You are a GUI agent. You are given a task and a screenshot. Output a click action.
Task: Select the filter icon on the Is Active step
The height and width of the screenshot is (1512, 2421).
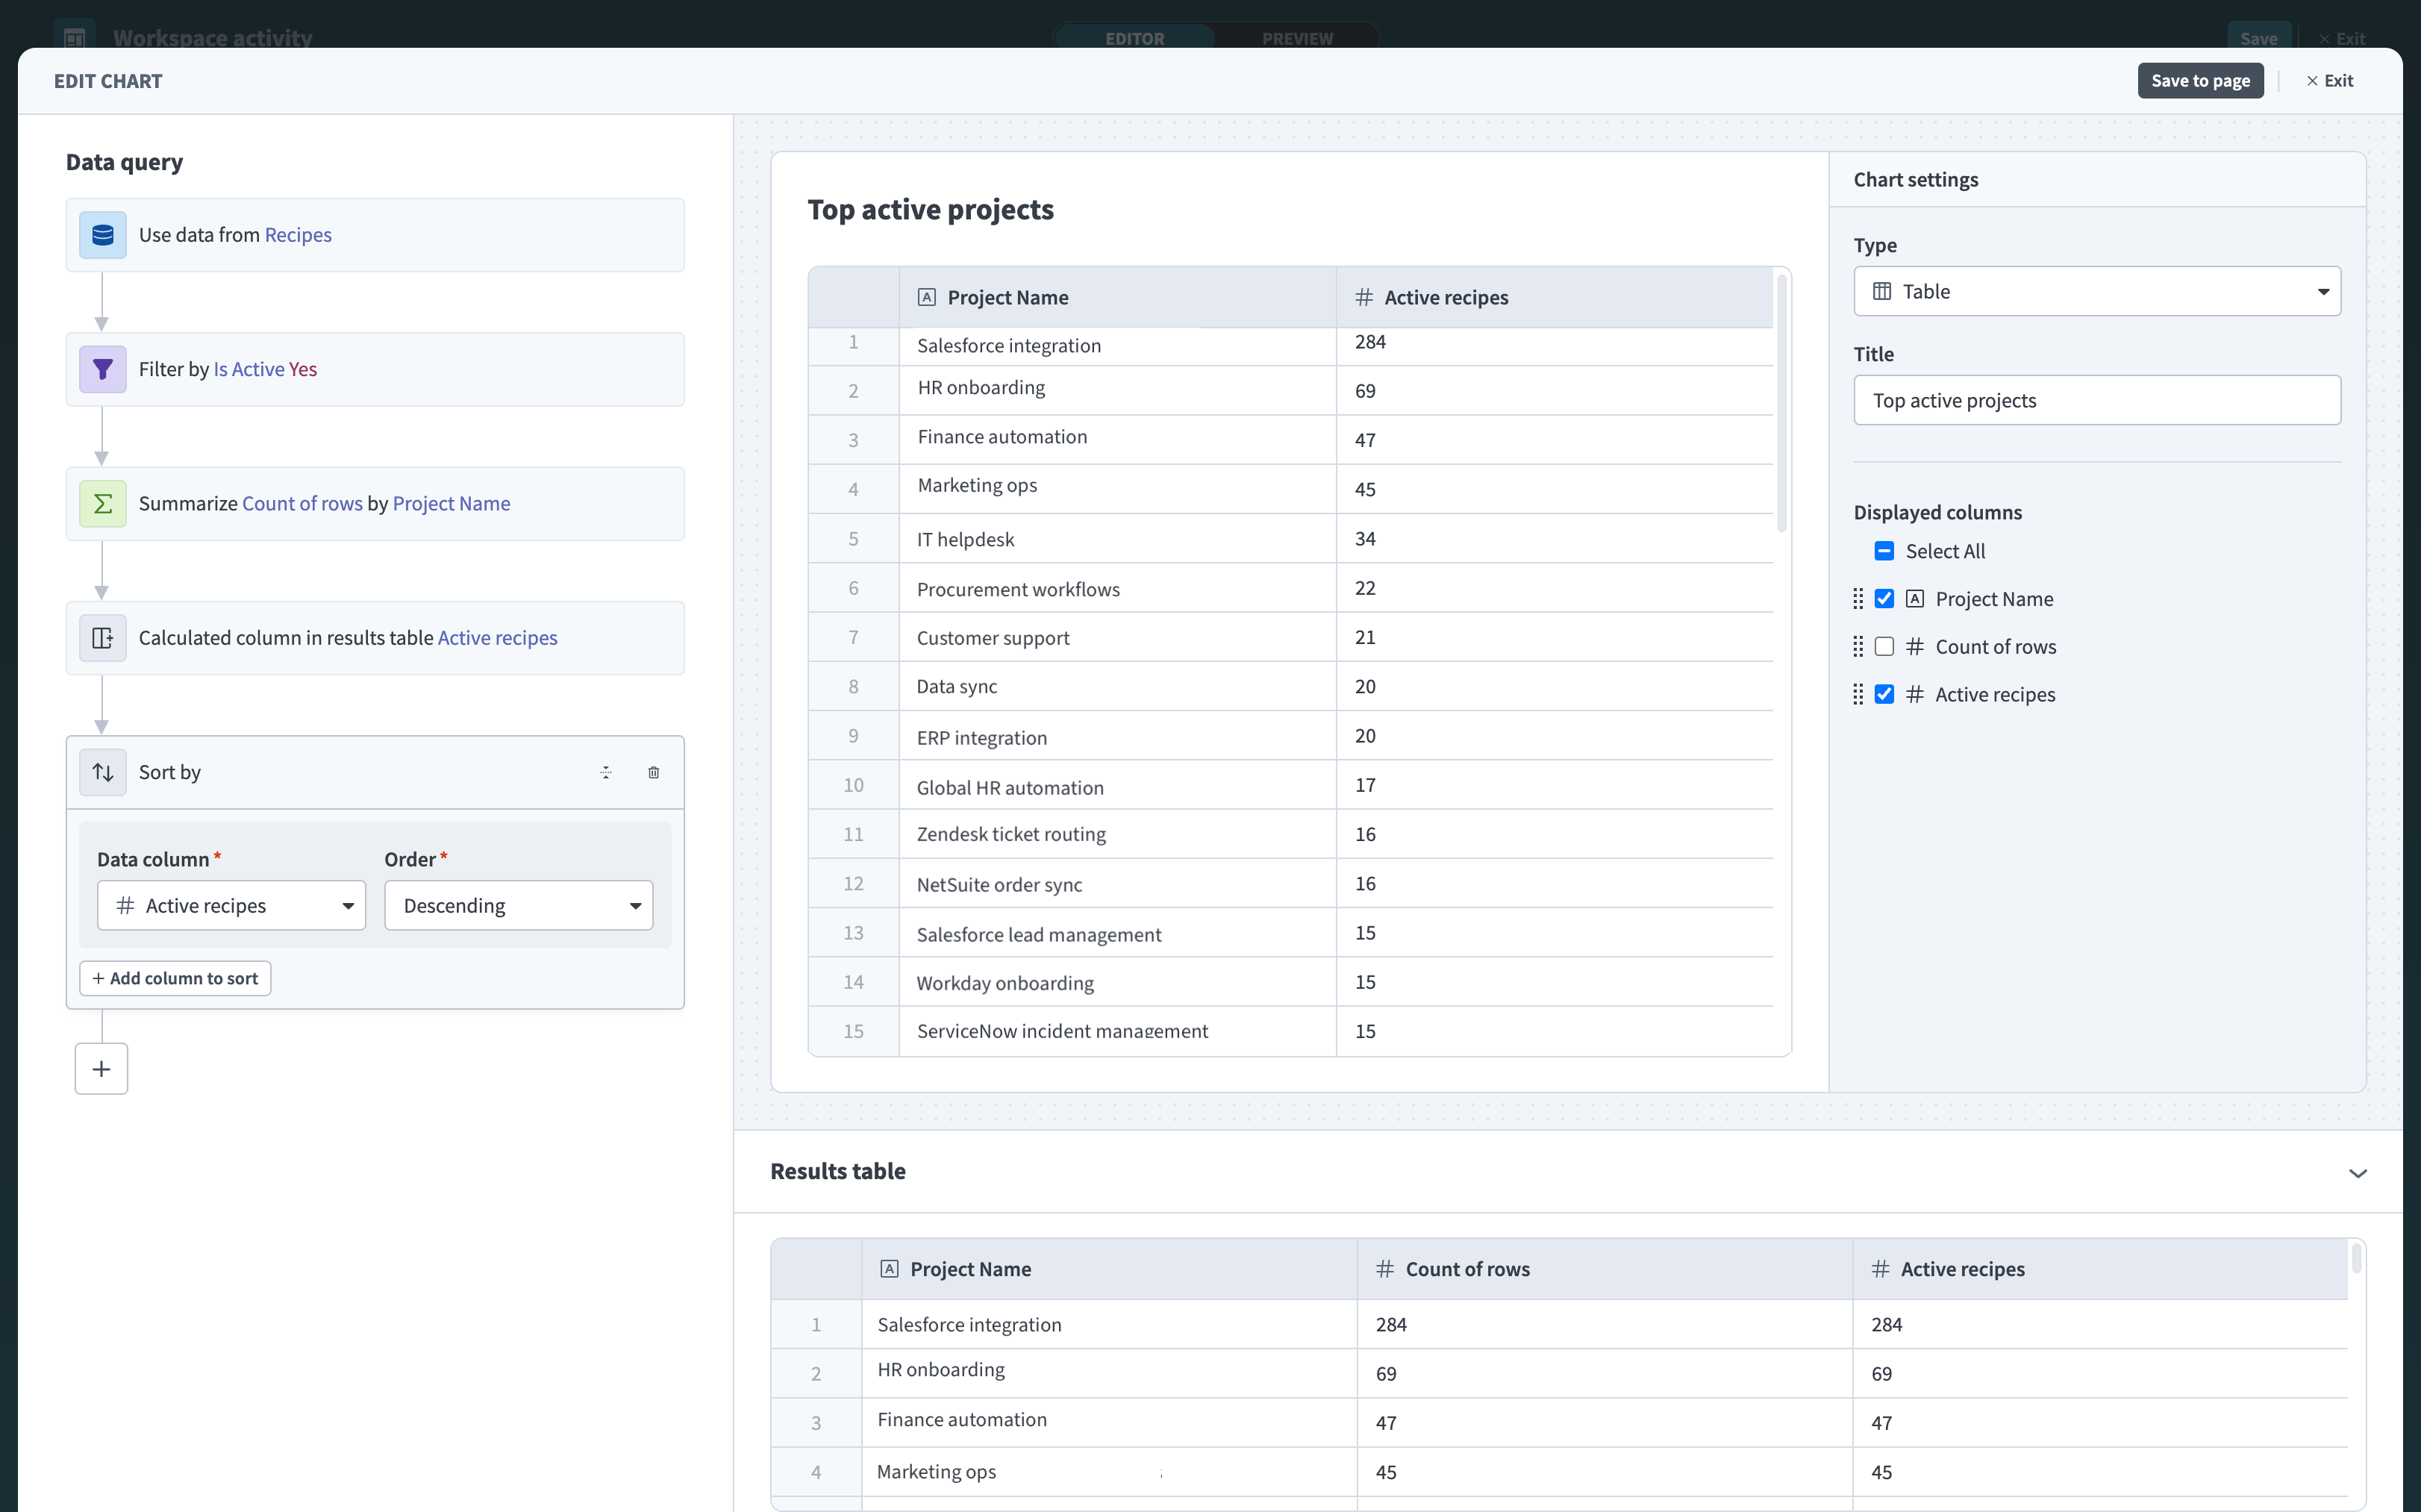[x=102, y=369]
